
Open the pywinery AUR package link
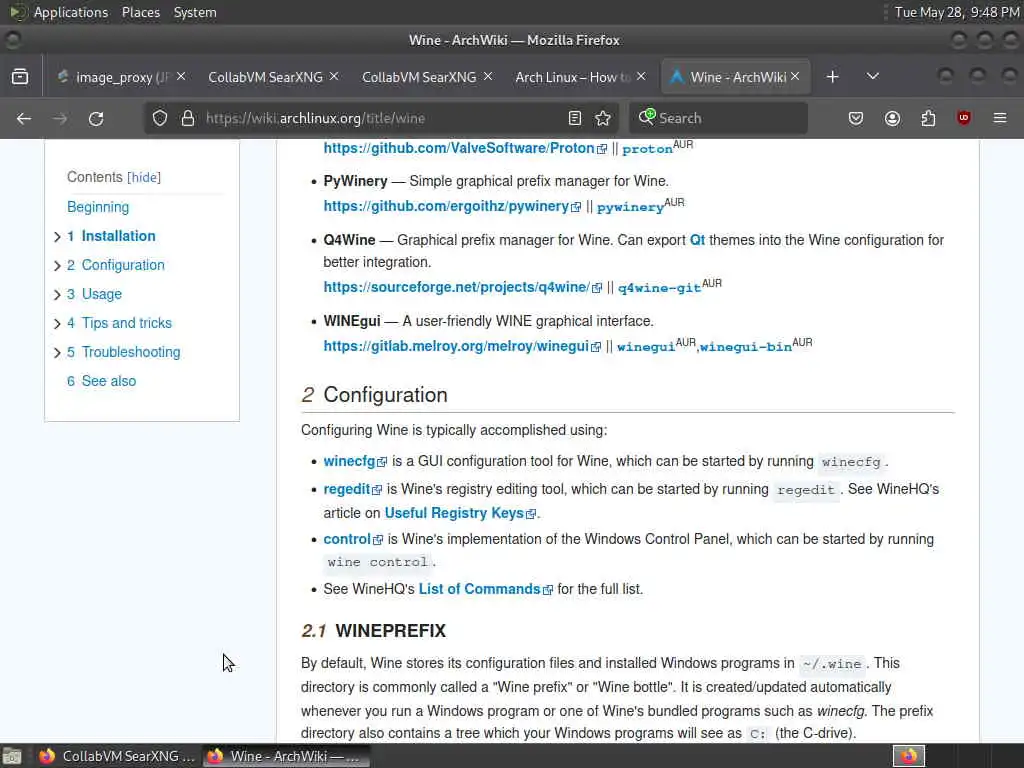tap(630, 207)
